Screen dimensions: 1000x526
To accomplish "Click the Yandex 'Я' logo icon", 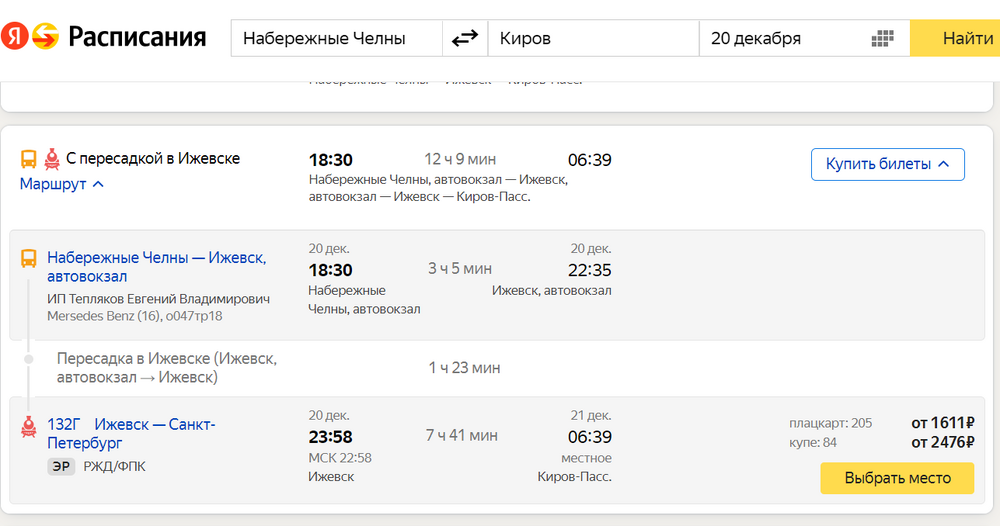I will point(14,36).
